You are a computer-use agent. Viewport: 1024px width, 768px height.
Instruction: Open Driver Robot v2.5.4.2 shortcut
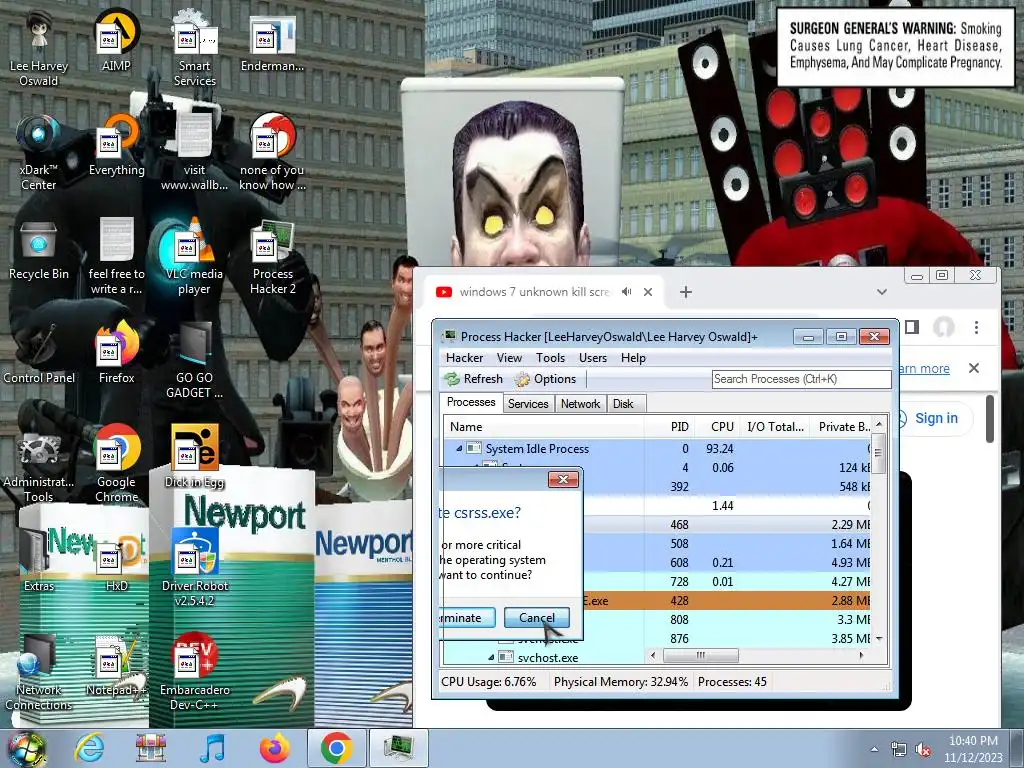pyautogui.click(x=195, y=569)
